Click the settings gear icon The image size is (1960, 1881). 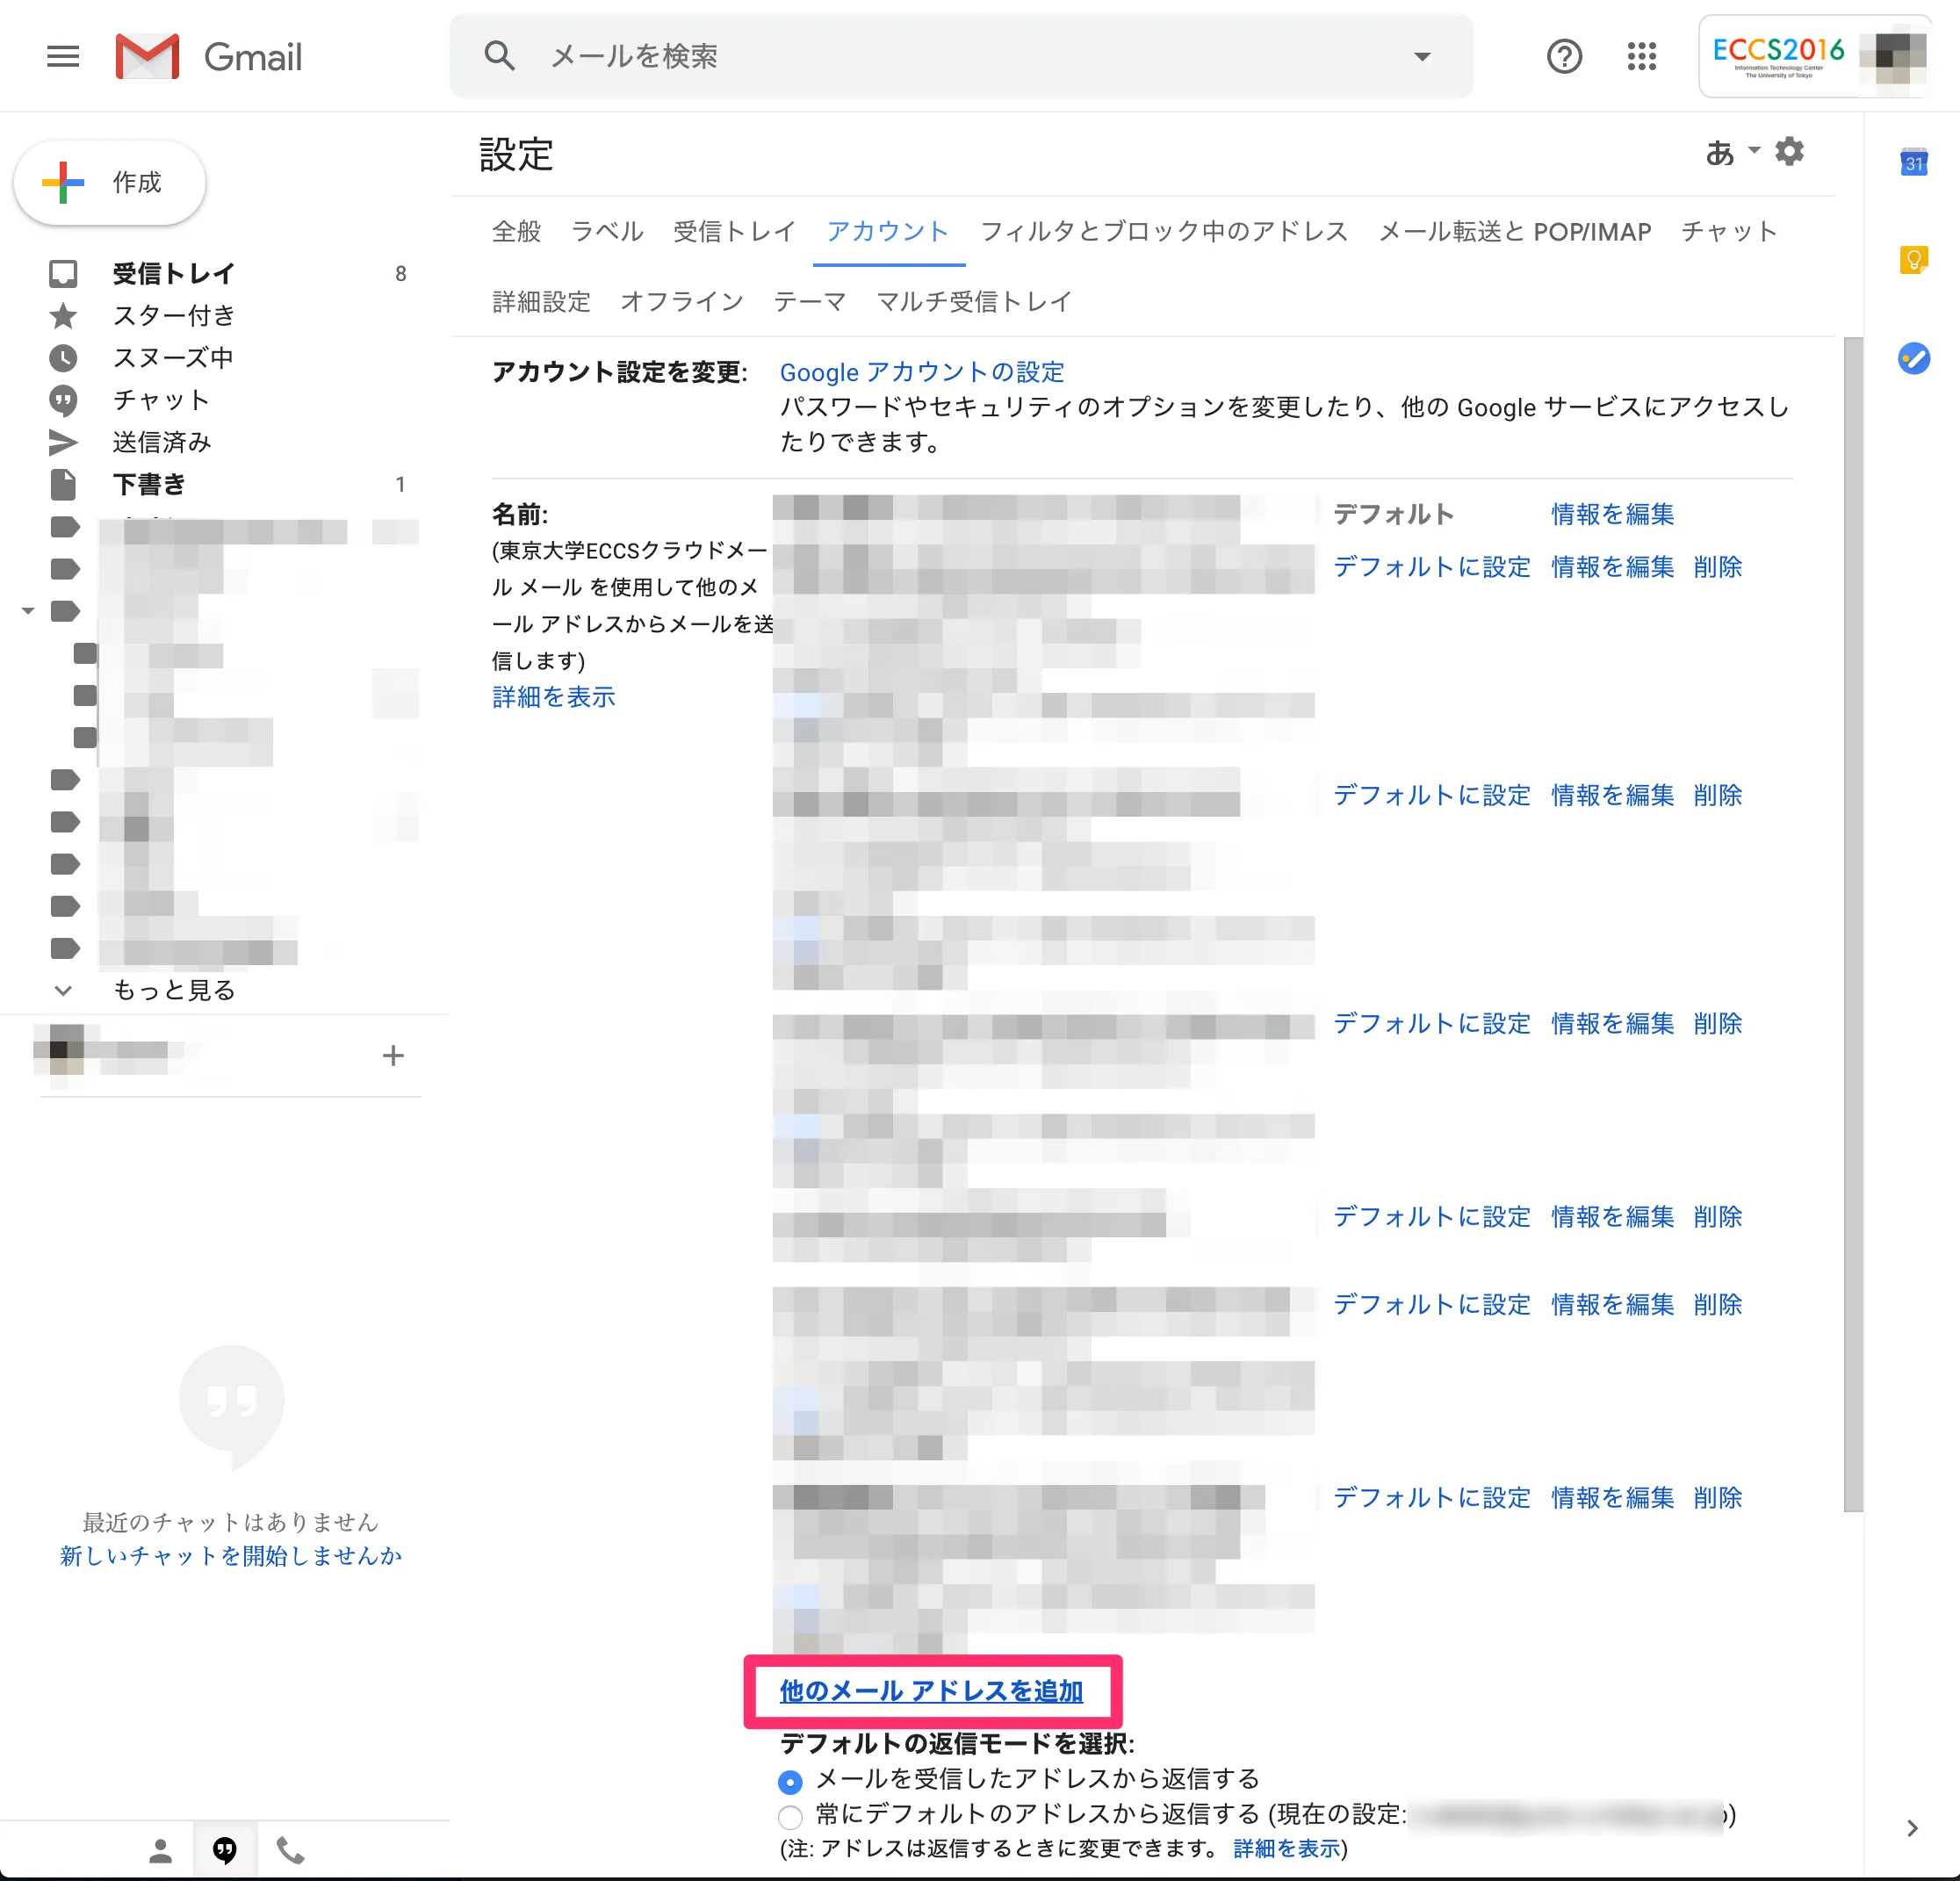(x=1789, y=152)
